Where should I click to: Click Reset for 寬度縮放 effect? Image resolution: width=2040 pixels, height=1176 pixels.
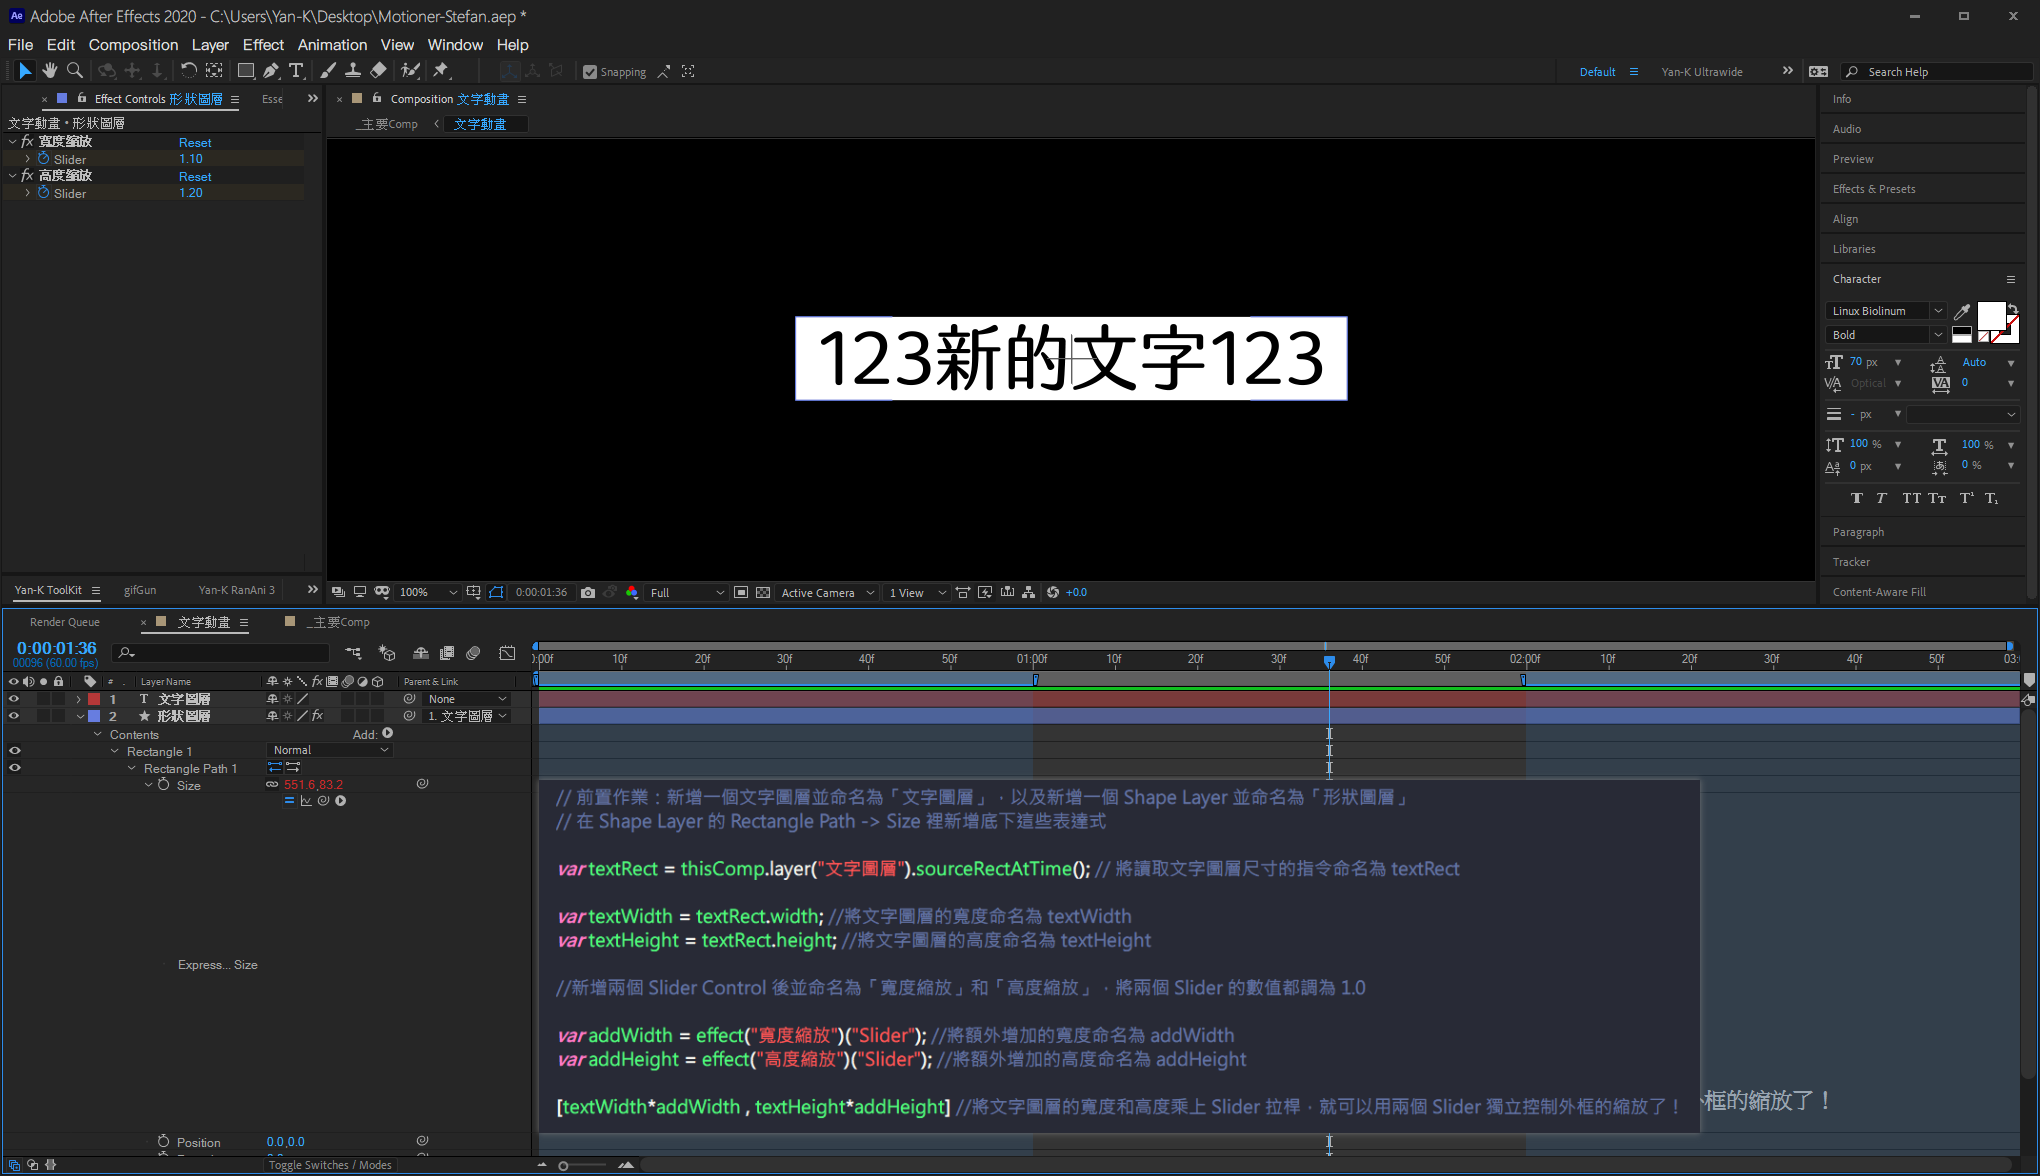click(x=195, y=143)
